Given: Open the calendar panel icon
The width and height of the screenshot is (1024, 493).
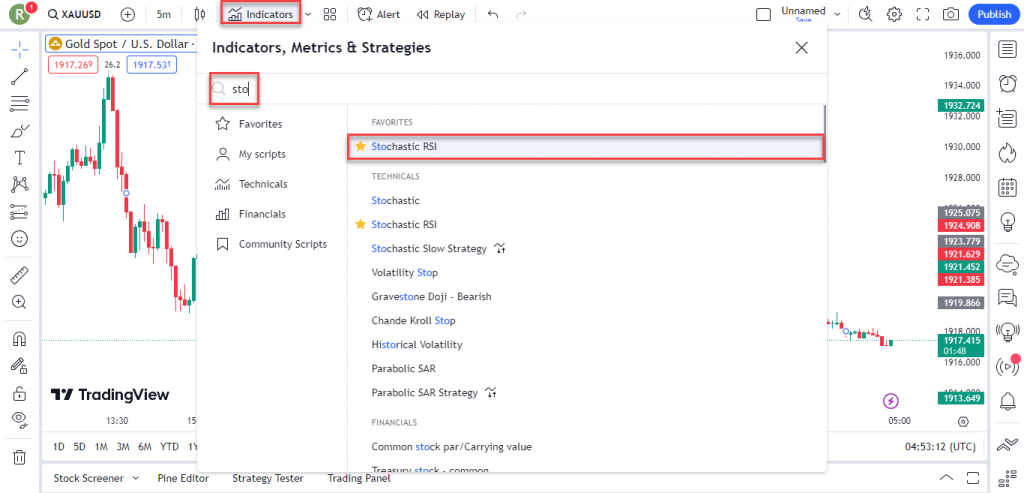Looking at the screenshot, I should point(1006,187).
